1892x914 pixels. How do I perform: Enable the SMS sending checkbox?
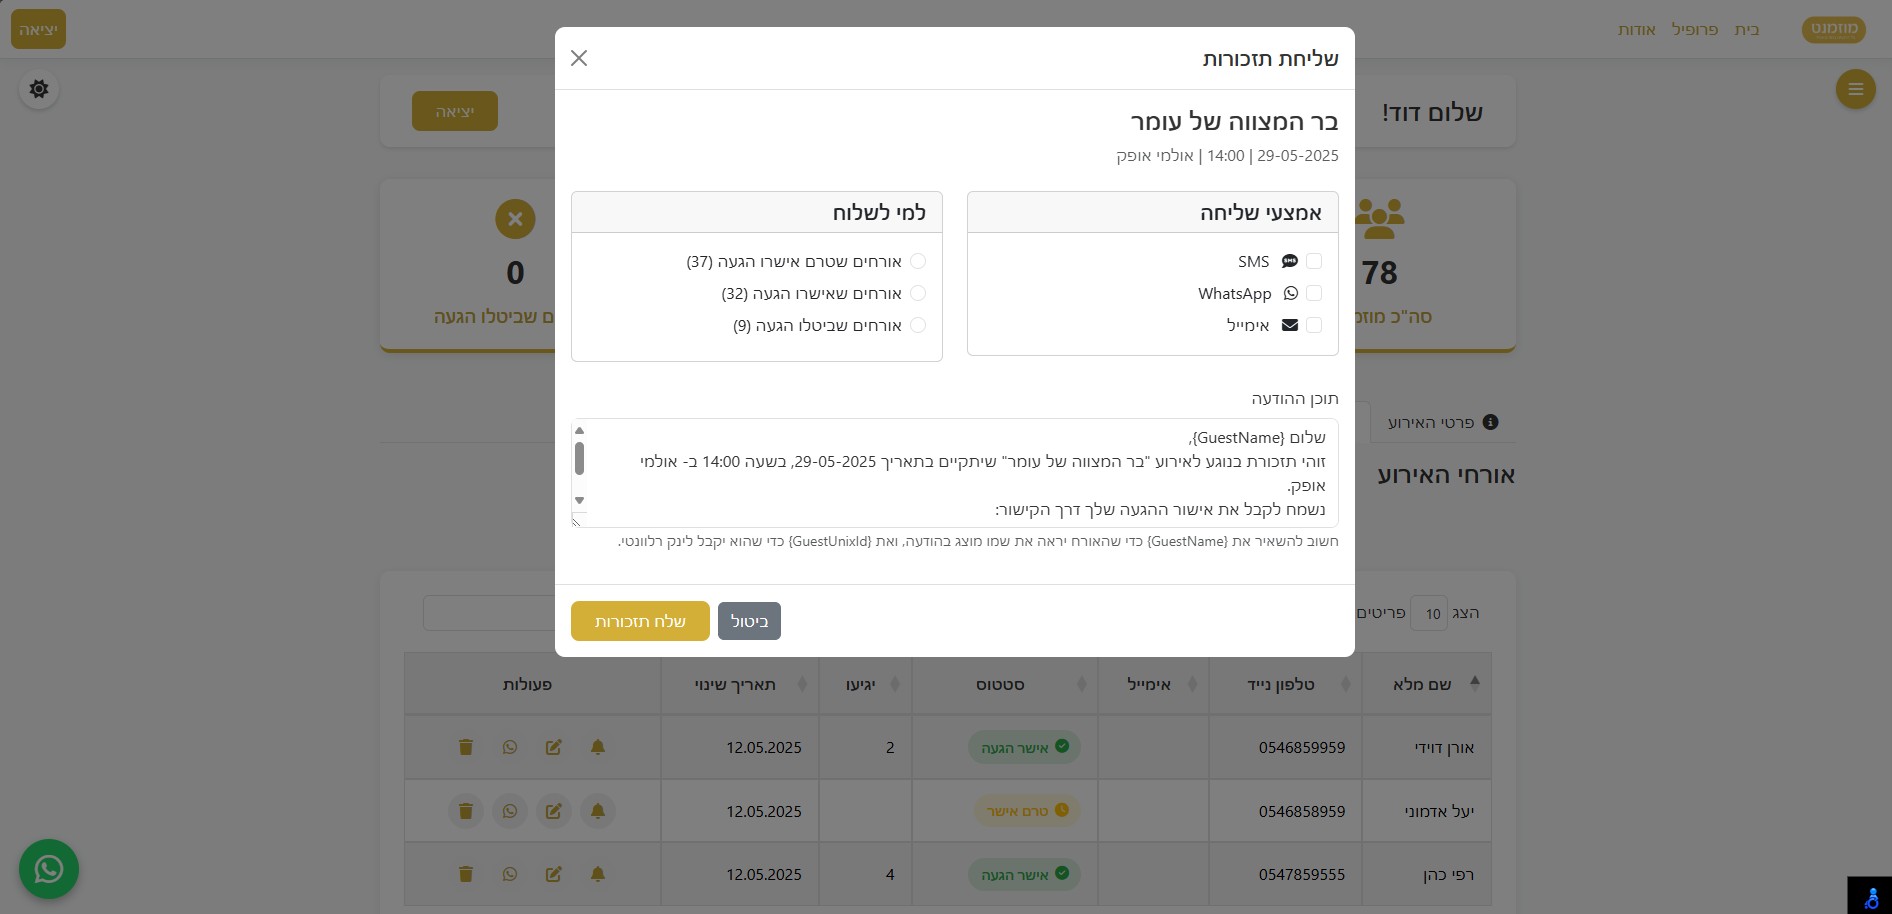(1315, 261)
